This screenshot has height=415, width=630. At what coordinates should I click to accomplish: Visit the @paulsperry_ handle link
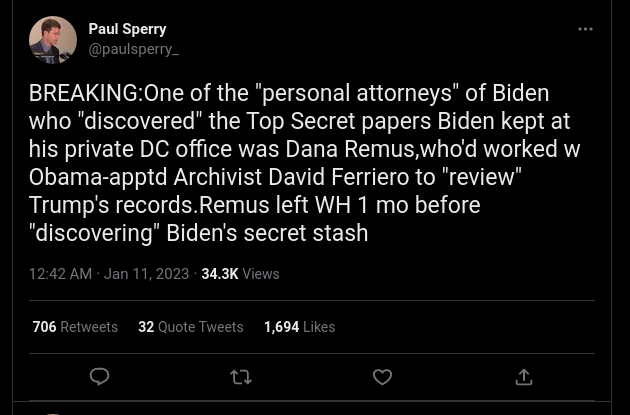(133, 49)
